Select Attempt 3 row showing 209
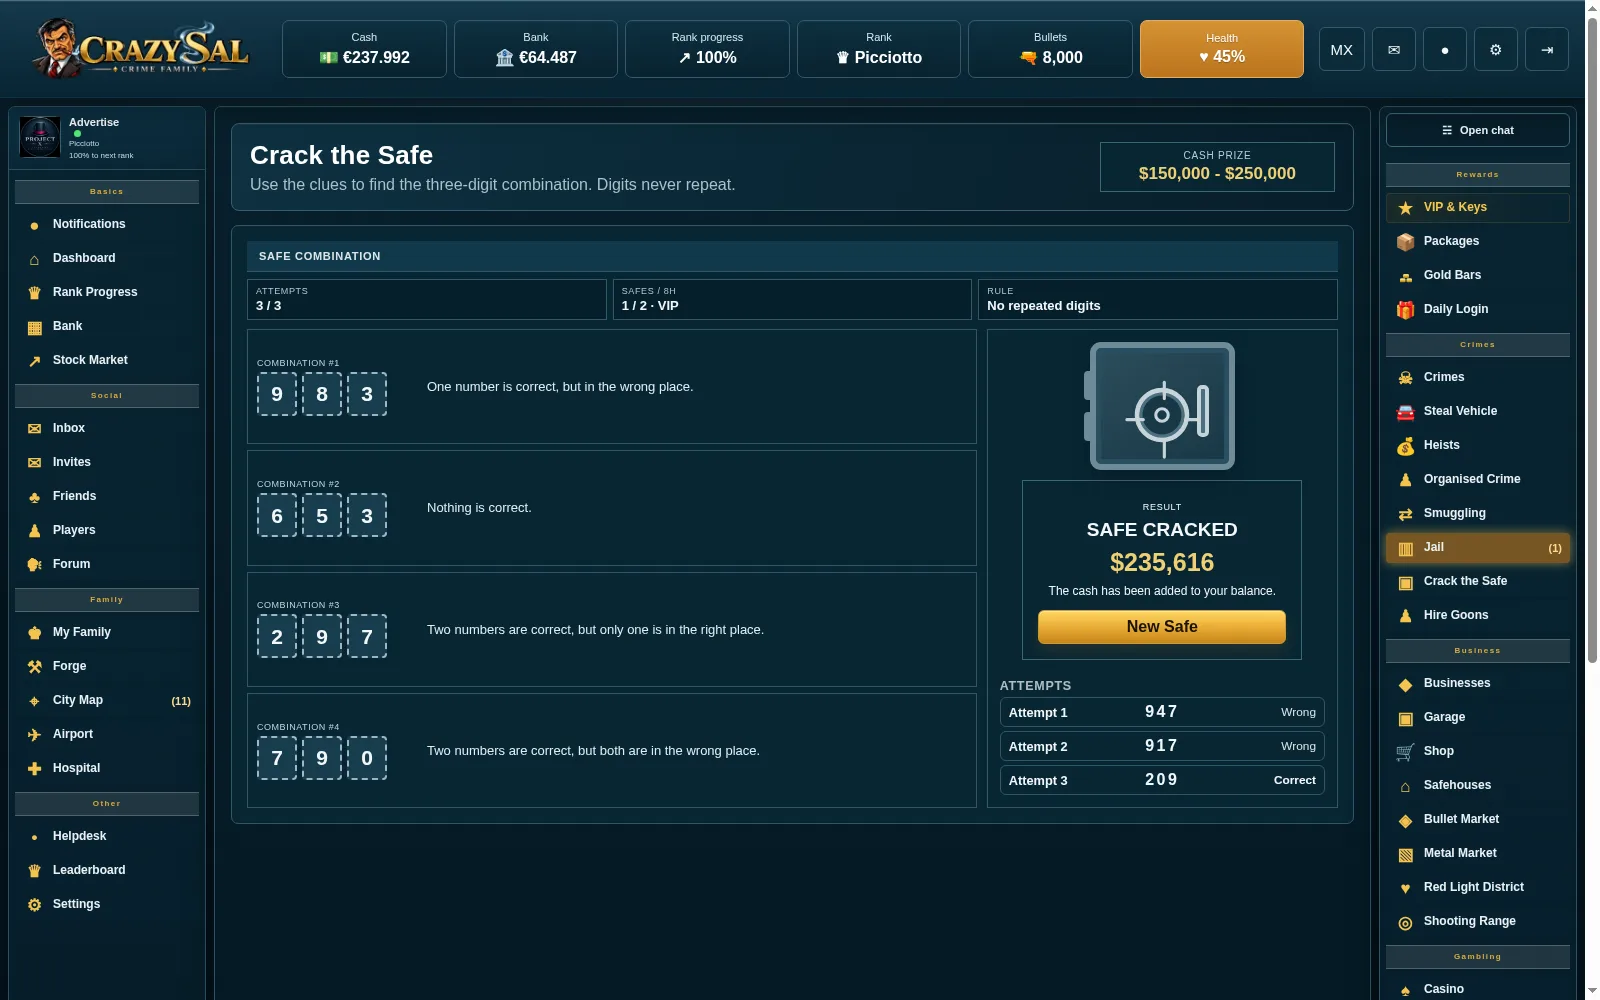The width and height of the screenshot is (1600, 1000). click(x=1162, y=780)
